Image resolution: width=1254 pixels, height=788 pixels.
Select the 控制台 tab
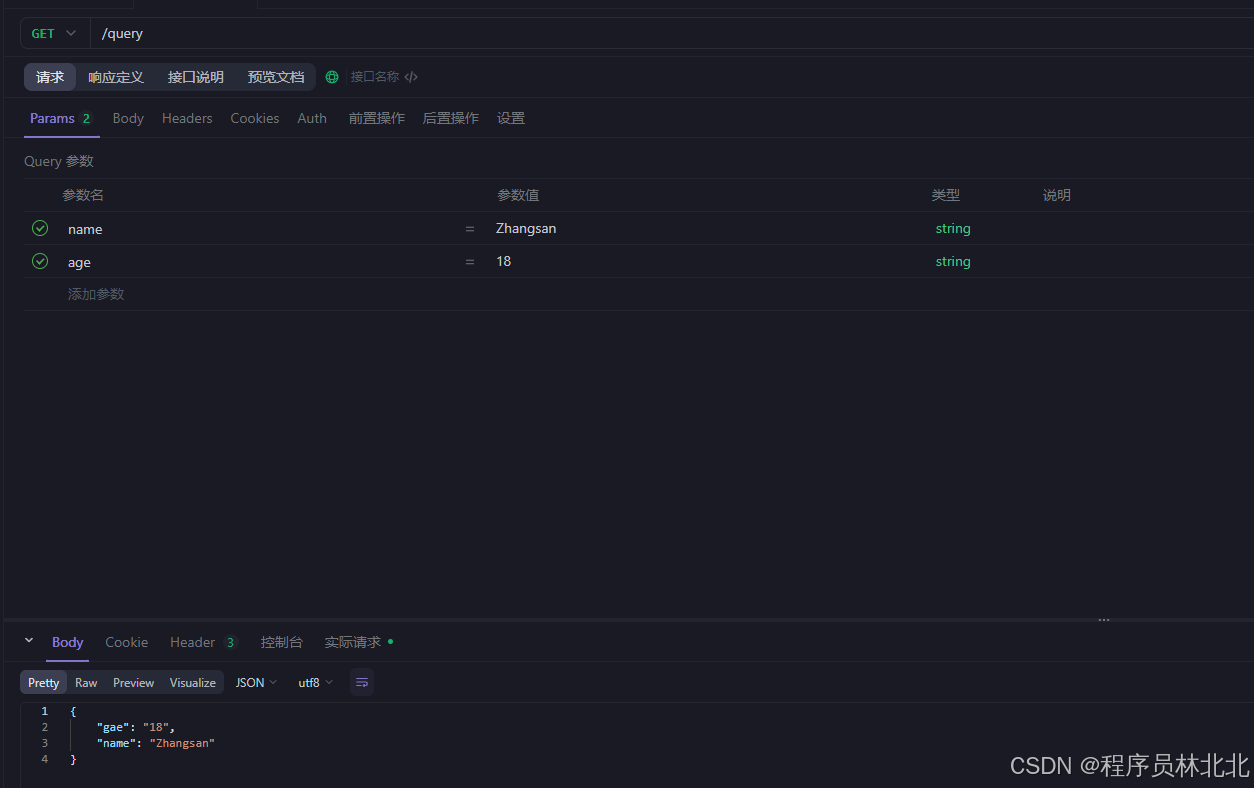pos(281,642)
